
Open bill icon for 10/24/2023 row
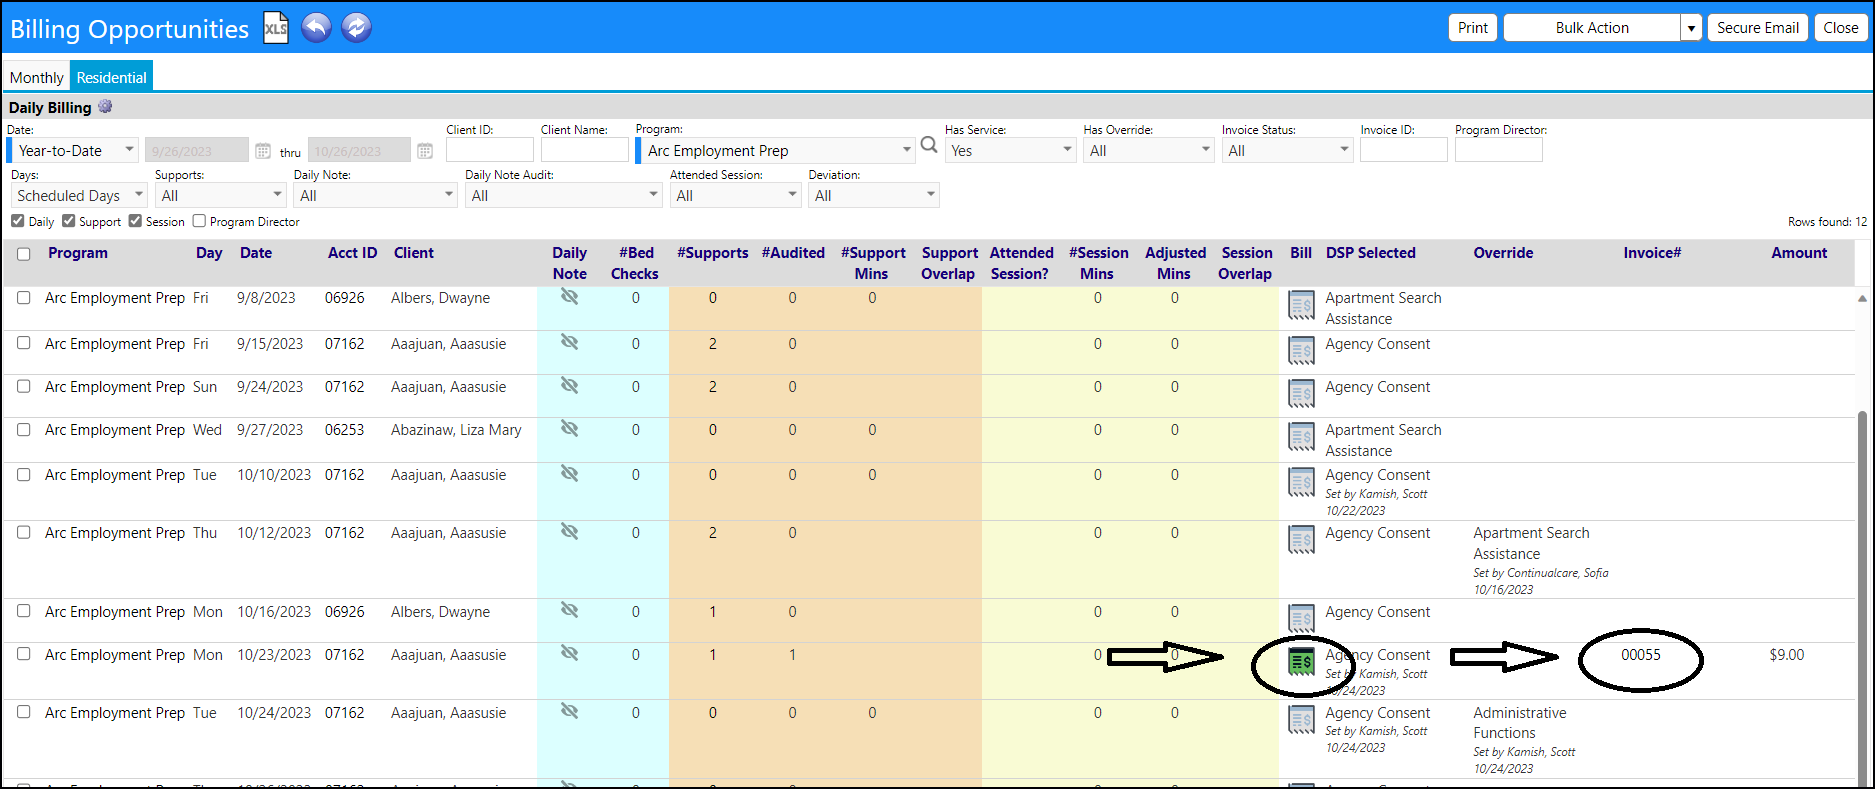pos(1301,720)
